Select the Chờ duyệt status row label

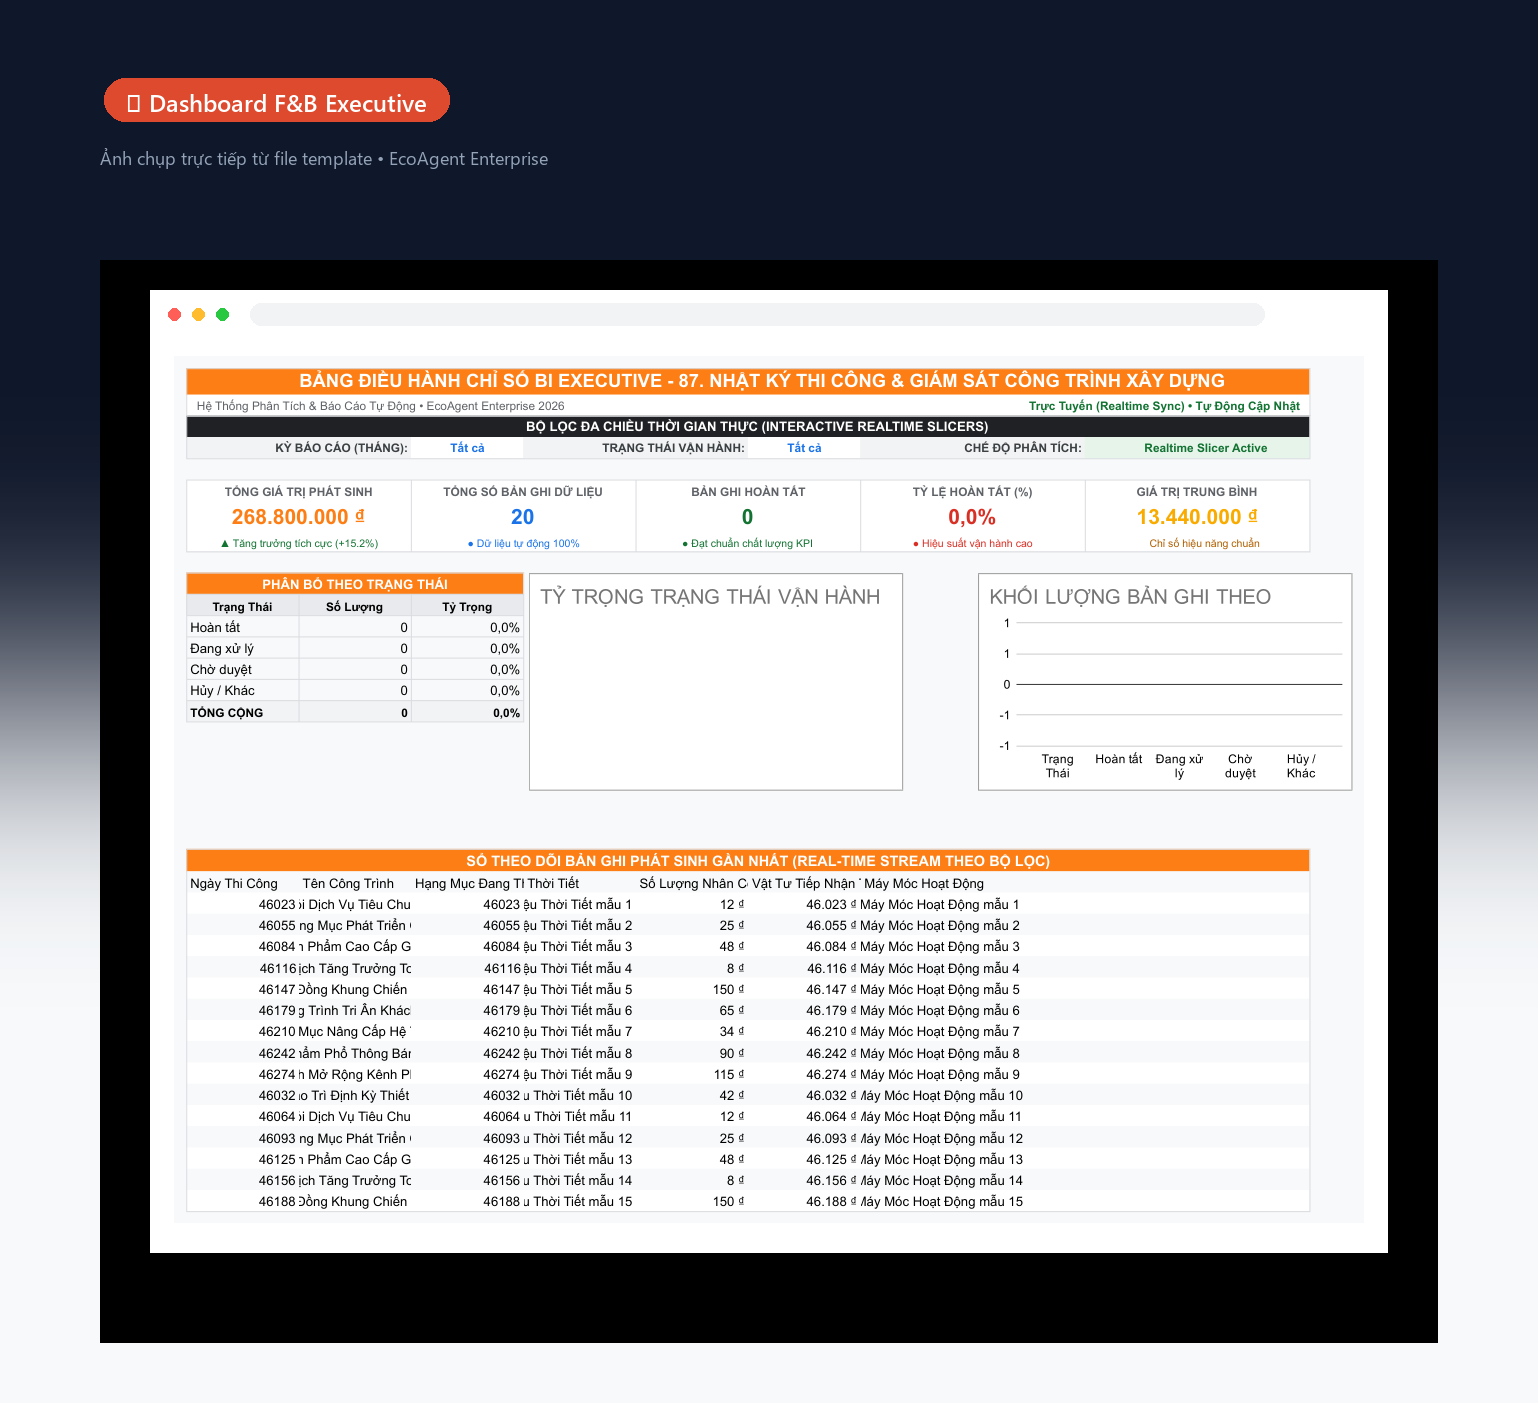[x=221, y=670]
